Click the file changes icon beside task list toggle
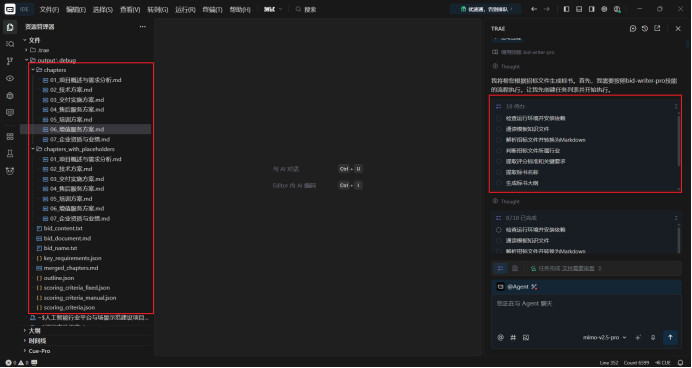692x368 pixels. (x=515, y=268)
